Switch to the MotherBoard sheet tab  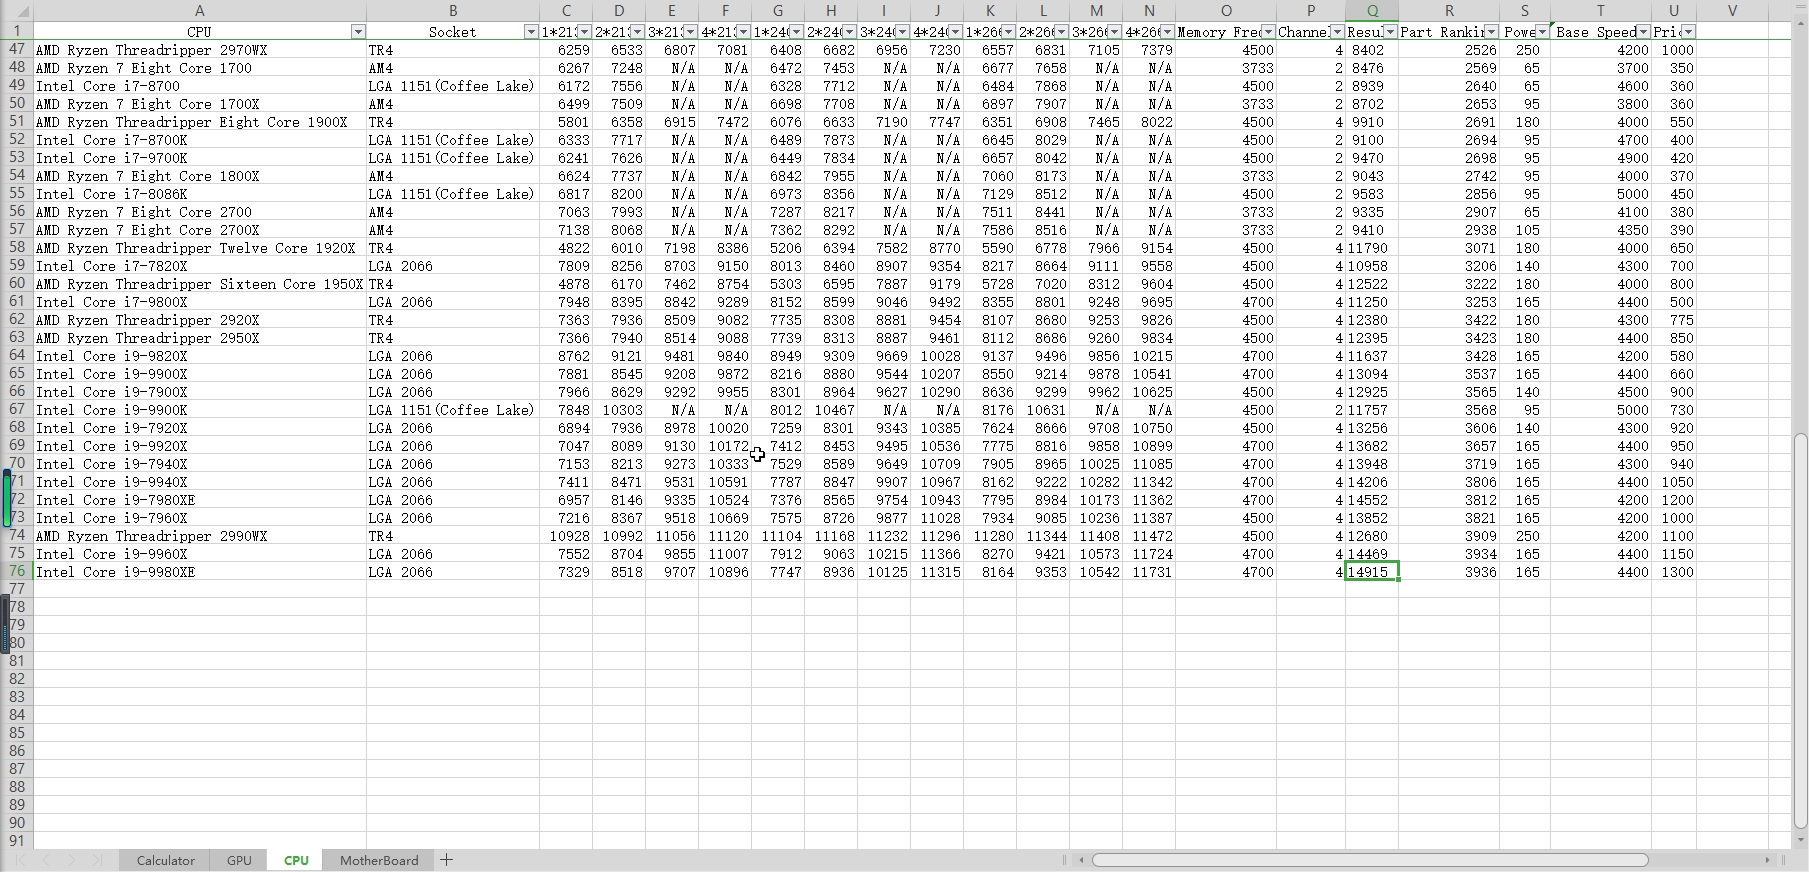point(379,860)
